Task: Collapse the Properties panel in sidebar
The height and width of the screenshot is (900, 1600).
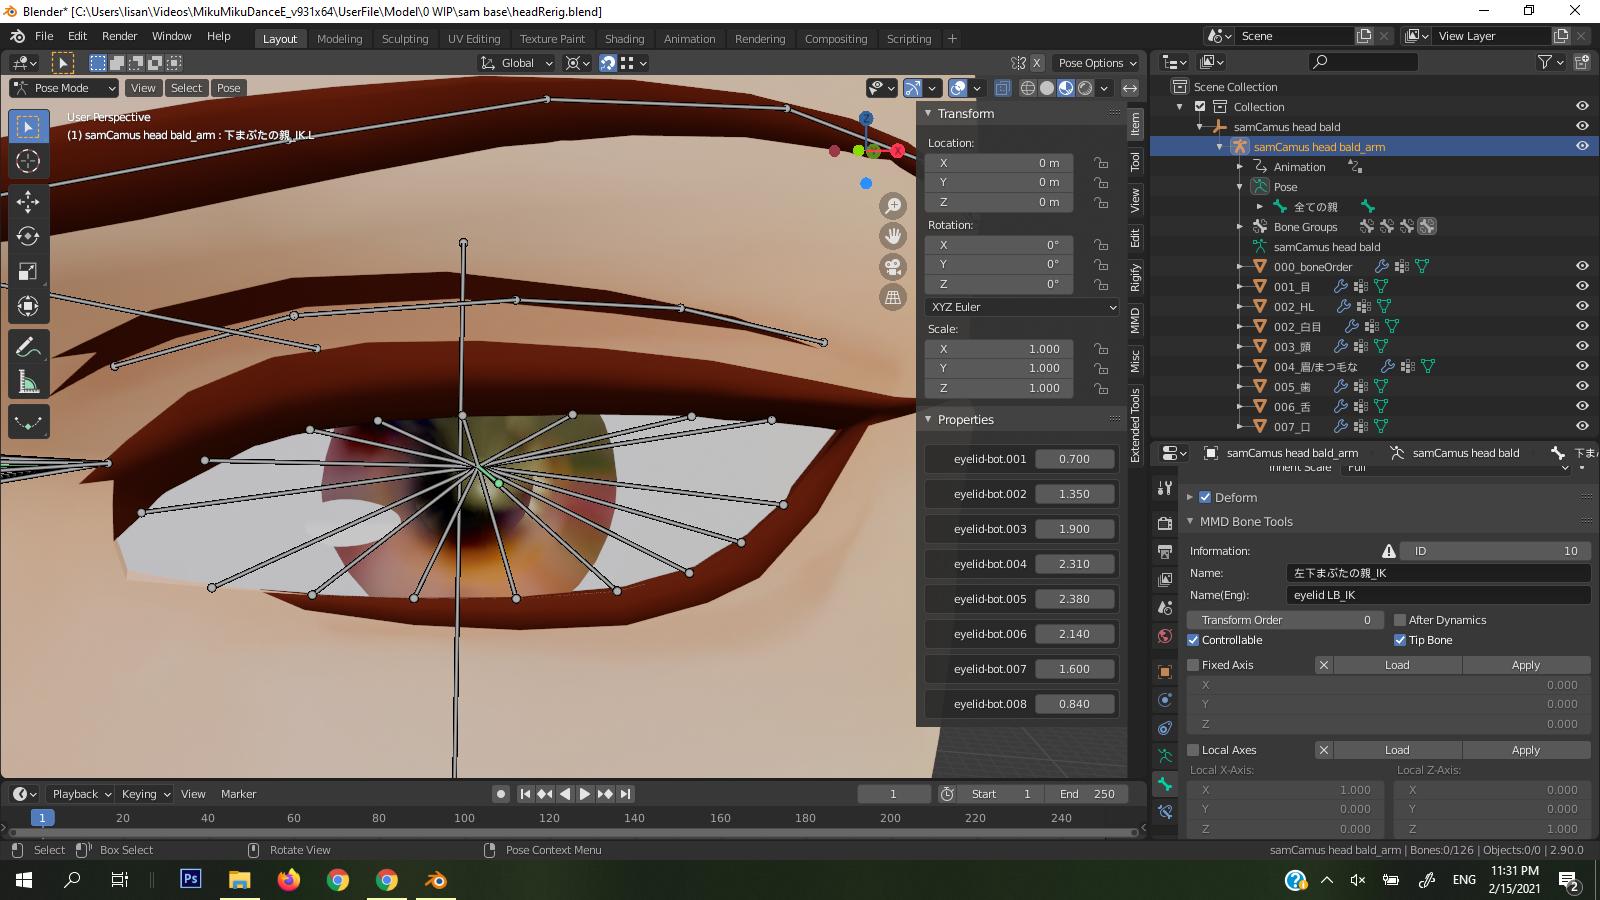Action: click(x=928, y=420)
